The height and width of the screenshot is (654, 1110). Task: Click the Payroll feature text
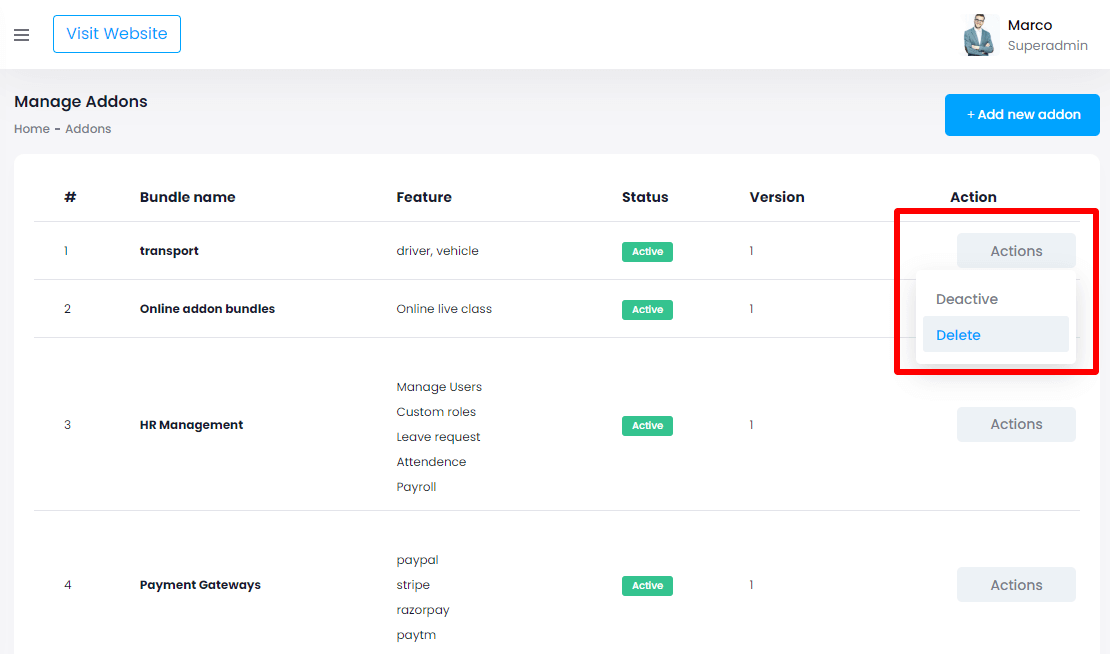point(416,487)
